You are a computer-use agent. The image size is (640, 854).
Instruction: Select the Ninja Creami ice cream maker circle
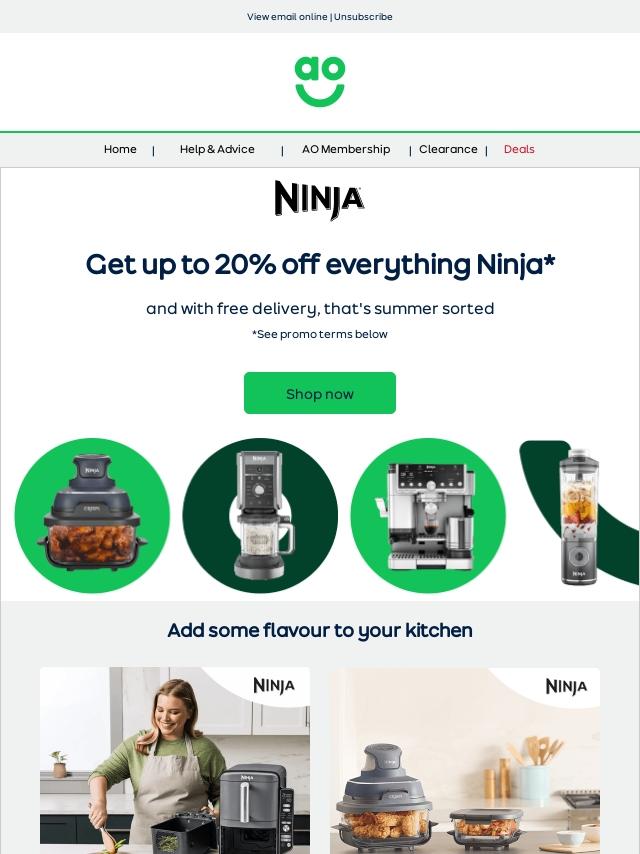[x=260, y=515]
